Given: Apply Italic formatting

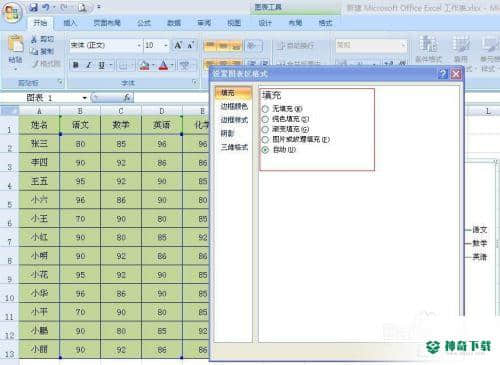Looking at the screenshot, I should click(89, 65).
